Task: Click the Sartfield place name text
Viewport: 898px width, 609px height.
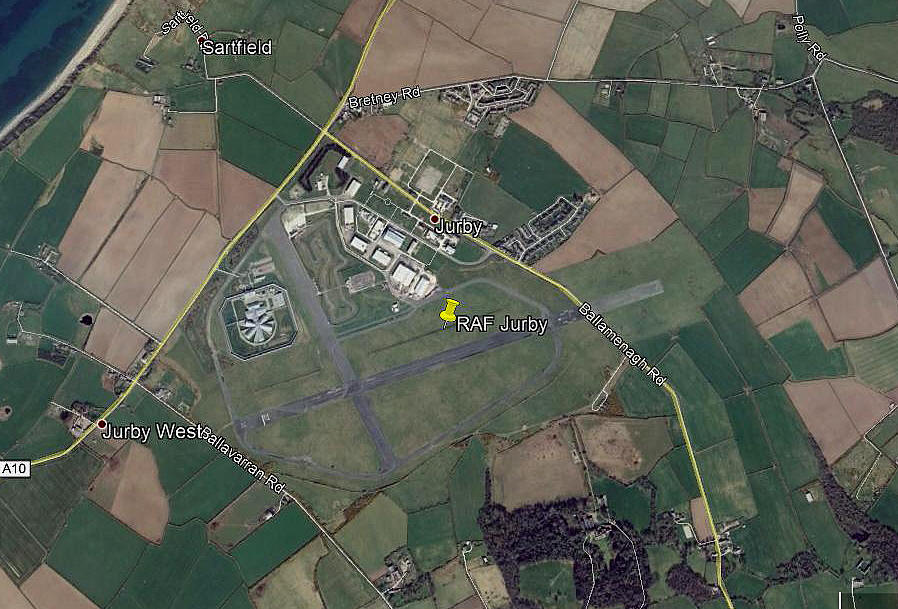Action: (237, 47)
